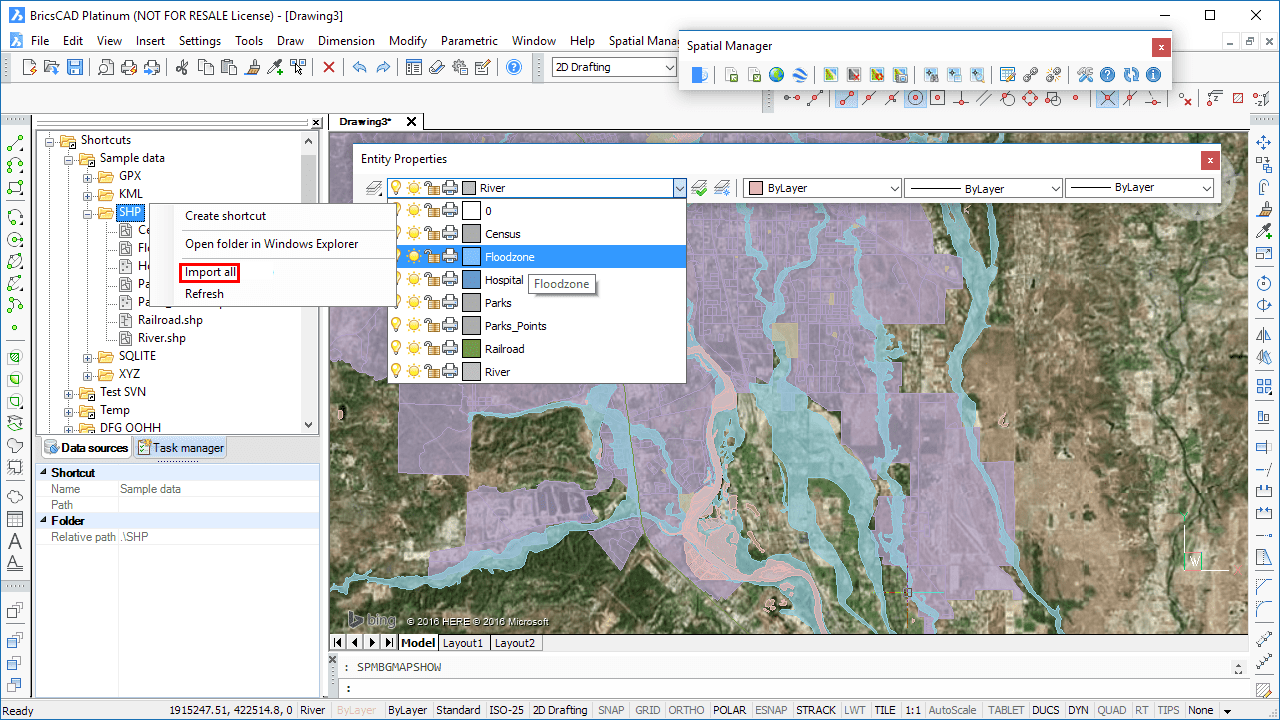Click the command line input field

click(x=790, y=688)
